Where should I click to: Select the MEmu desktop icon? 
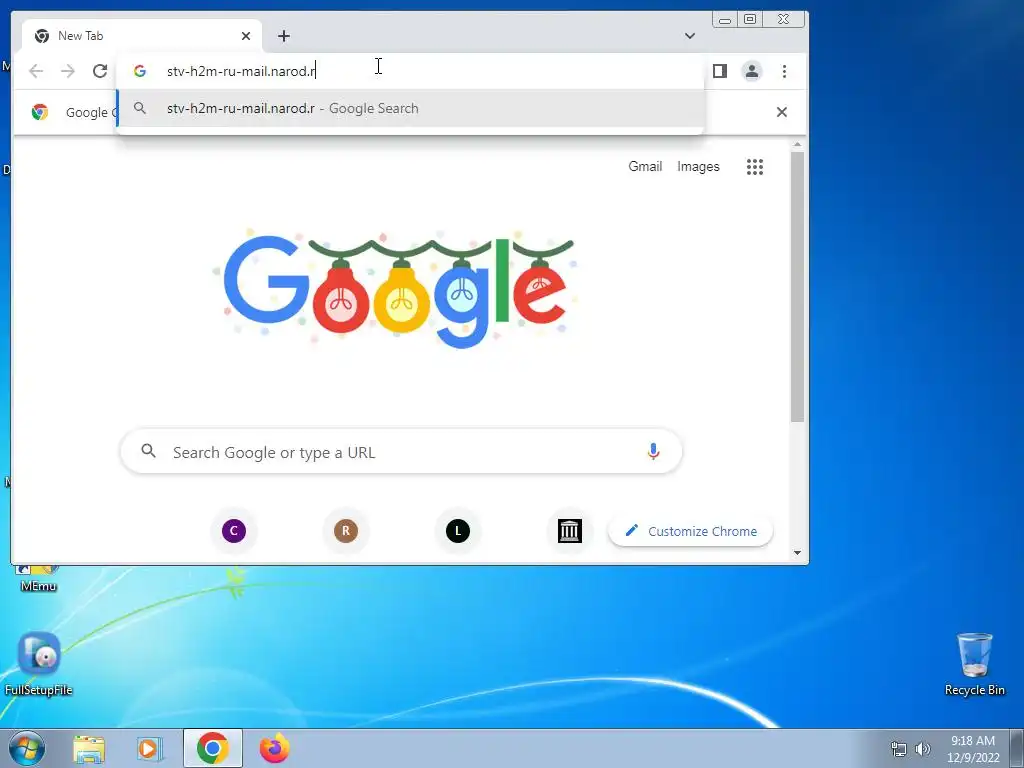coord(38,578)
